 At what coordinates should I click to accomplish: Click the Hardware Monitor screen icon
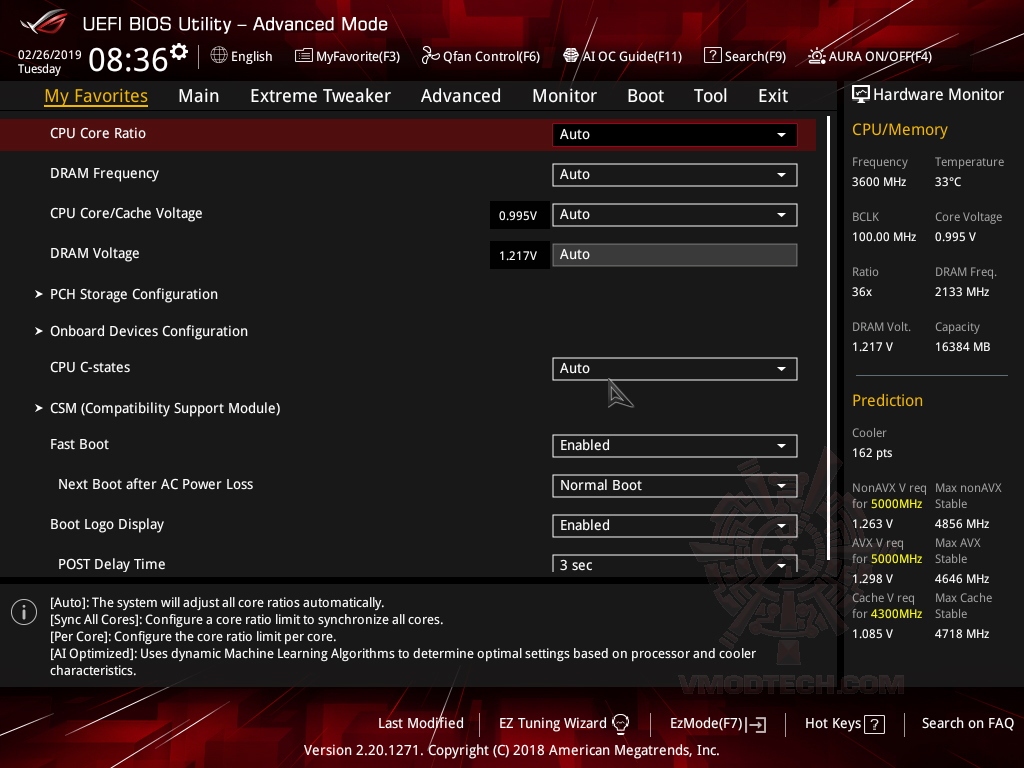point(861,95)
